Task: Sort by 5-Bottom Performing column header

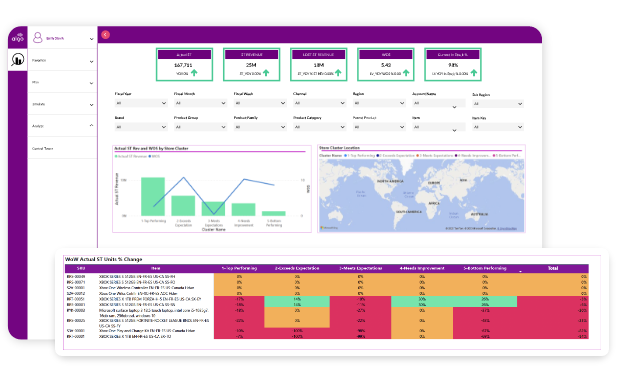Action: coord(485,268)
